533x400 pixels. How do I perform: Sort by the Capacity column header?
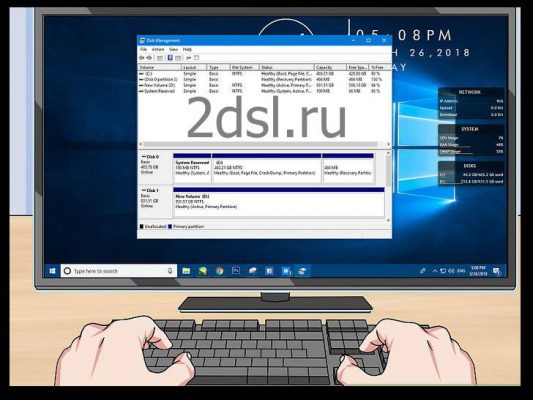330,67
